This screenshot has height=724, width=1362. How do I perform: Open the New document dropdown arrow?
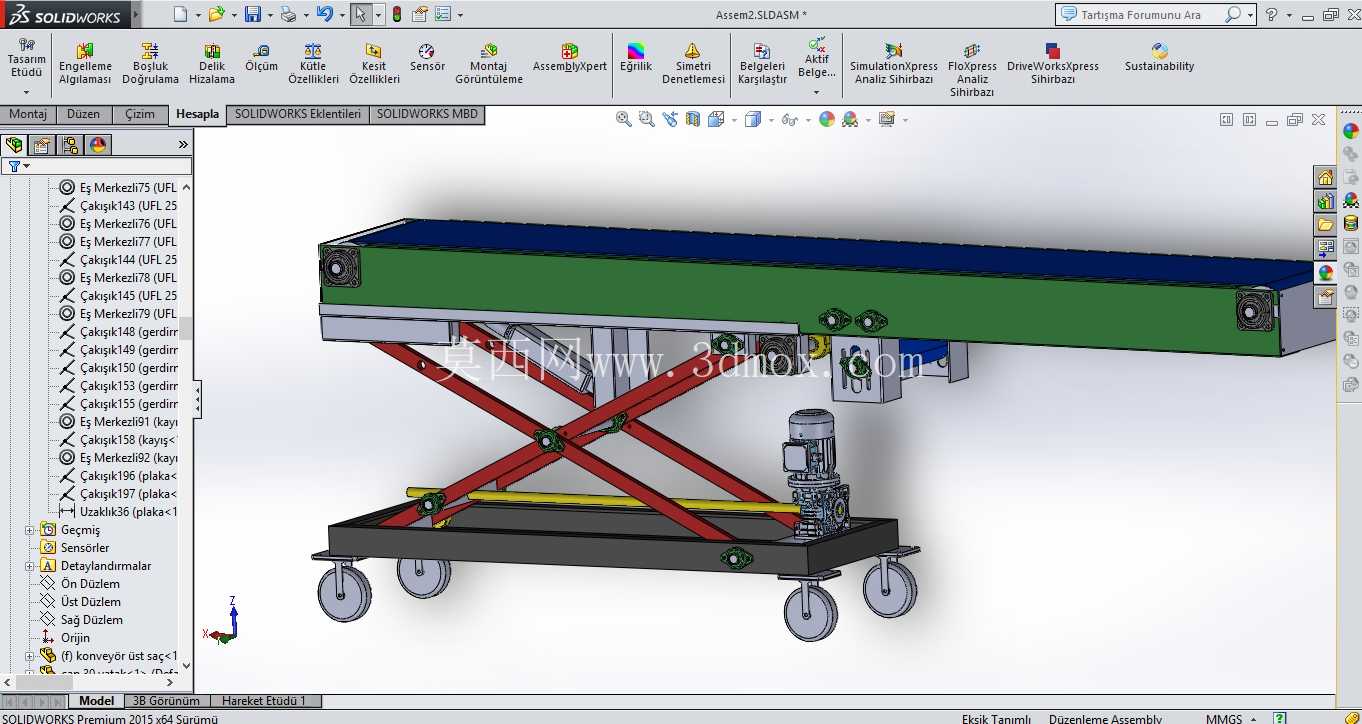point(198,15)
